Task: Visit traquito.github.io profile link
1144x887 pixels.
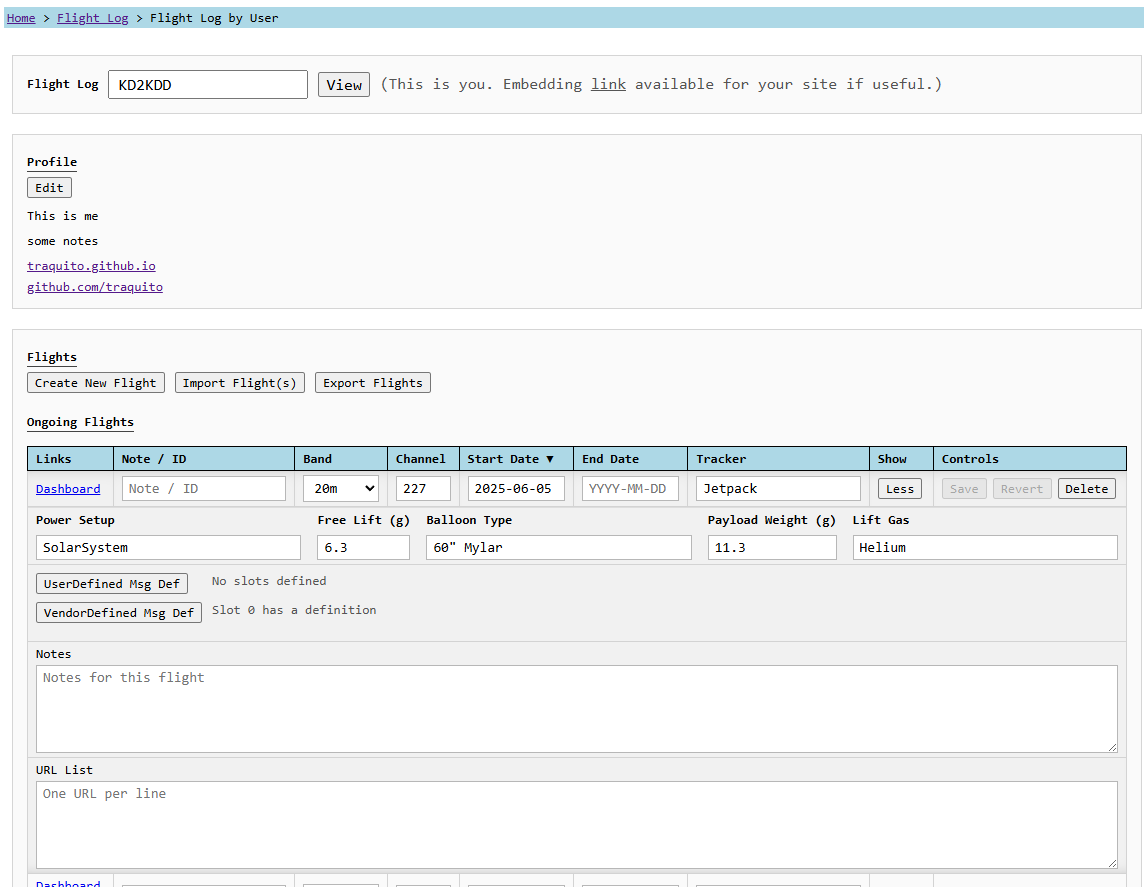Action: tap(91, 266)
